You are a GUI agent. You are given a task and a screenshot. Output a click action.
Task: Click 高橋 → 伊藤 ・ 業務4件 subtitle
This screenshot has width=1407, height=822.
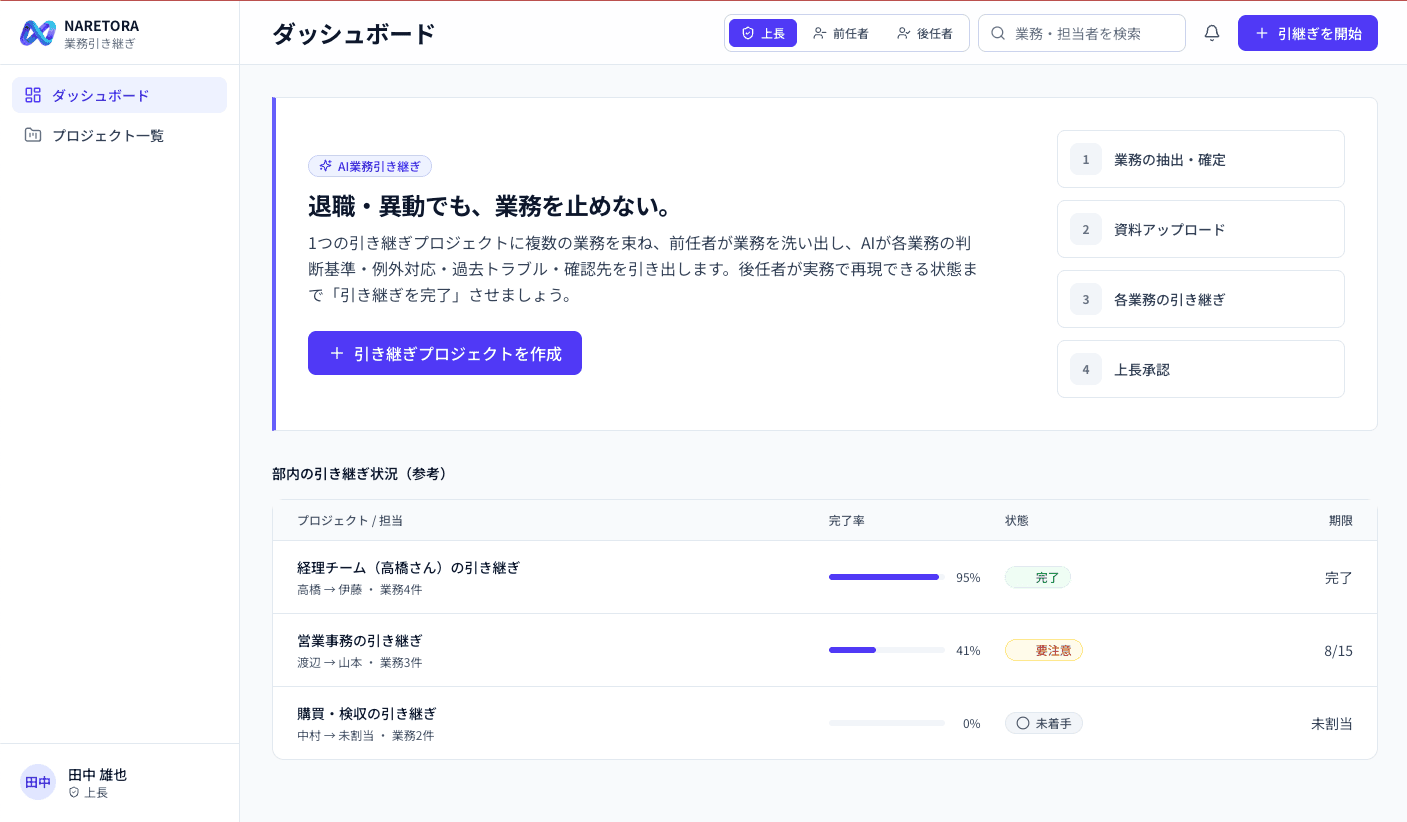tap(360, 589)
